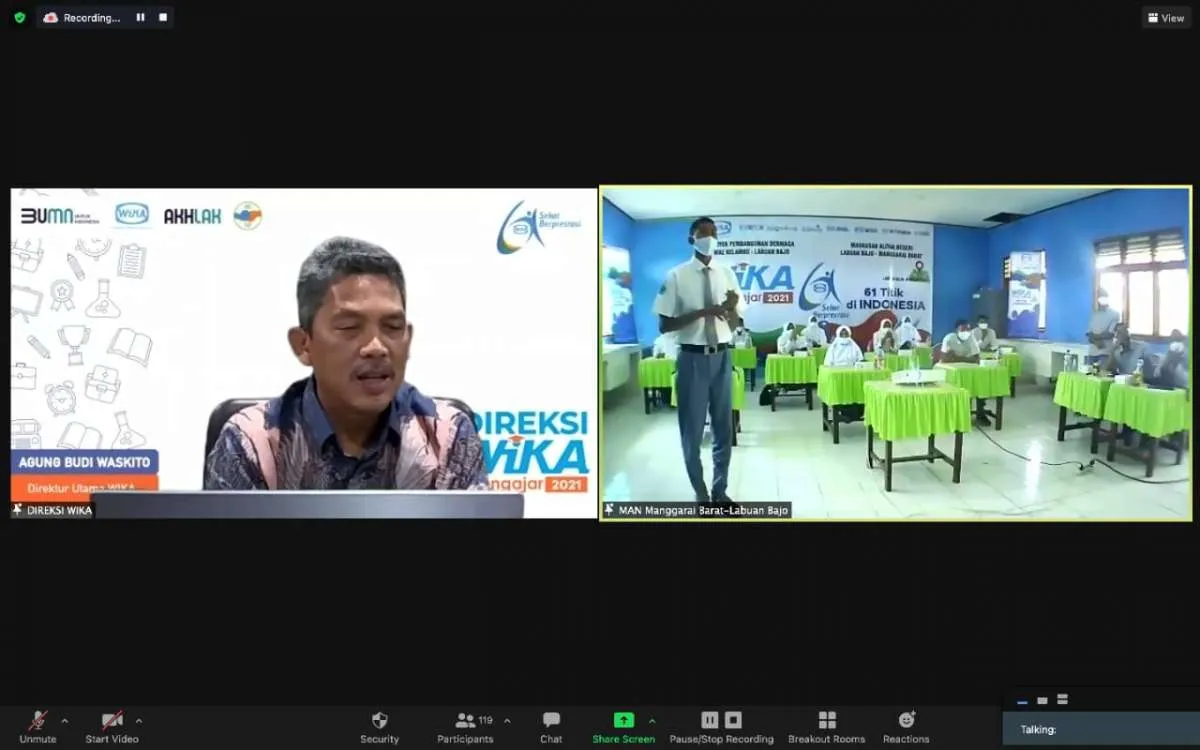
Task: Show the Participants panel
Action: [465, 726]
